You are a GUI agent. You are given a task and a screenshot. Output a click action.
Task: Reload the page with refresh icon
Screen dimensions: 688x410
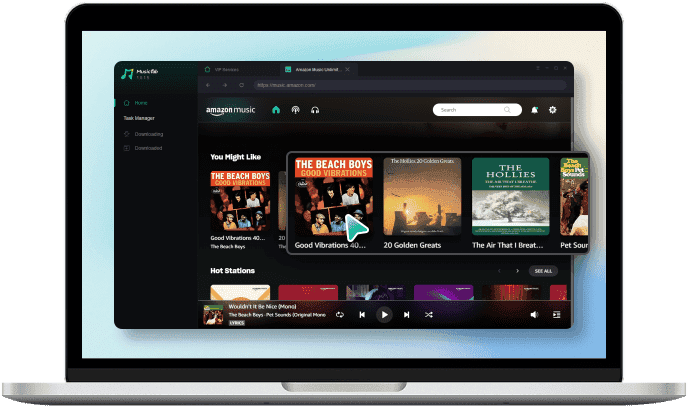[241, 85]
